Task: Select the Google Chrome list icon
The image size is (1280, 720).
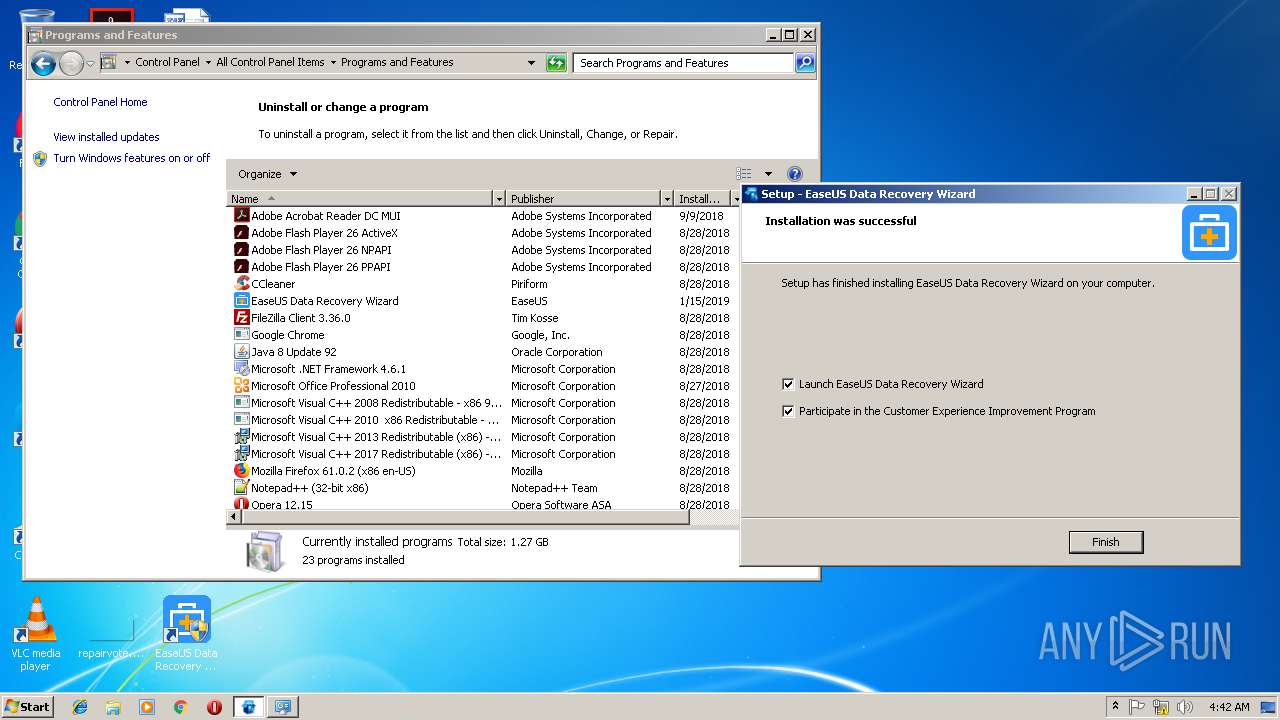Action: pyautogui.click(x=241, y=334)
